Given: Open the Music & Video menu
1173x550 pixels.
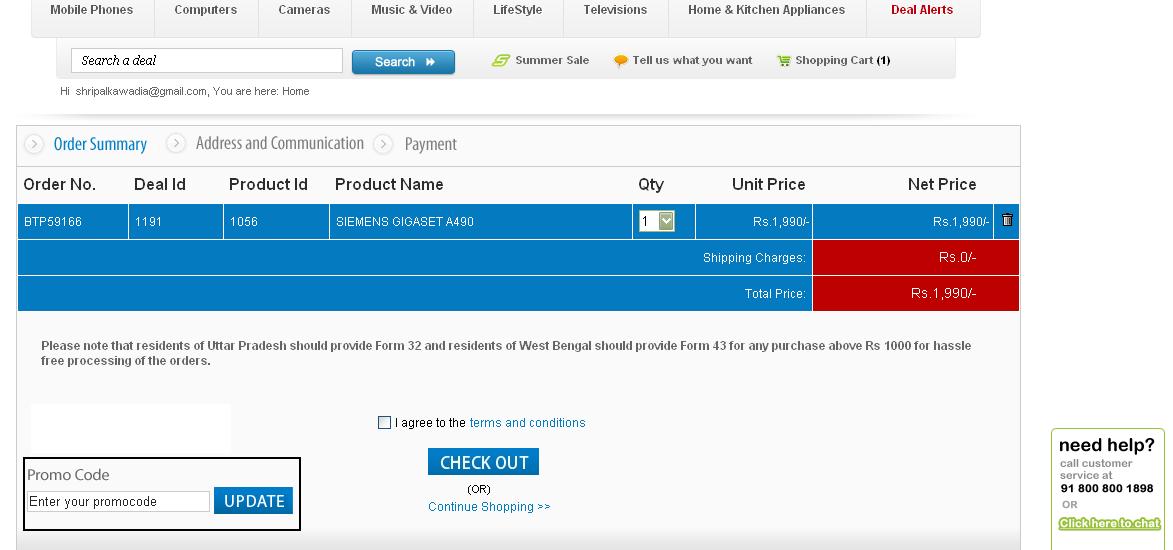Looking at the screenshot, I should tap(411, 10).
